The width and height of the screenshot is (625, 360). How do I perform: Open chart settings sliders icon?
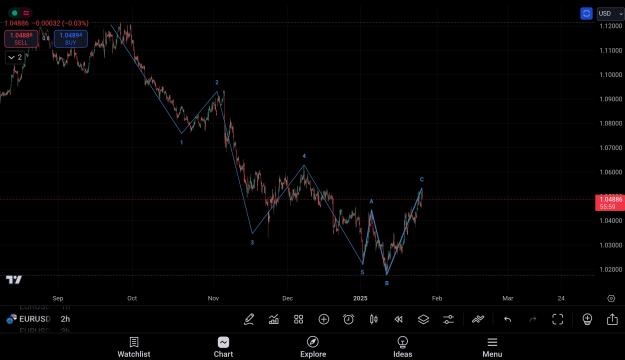448,319
